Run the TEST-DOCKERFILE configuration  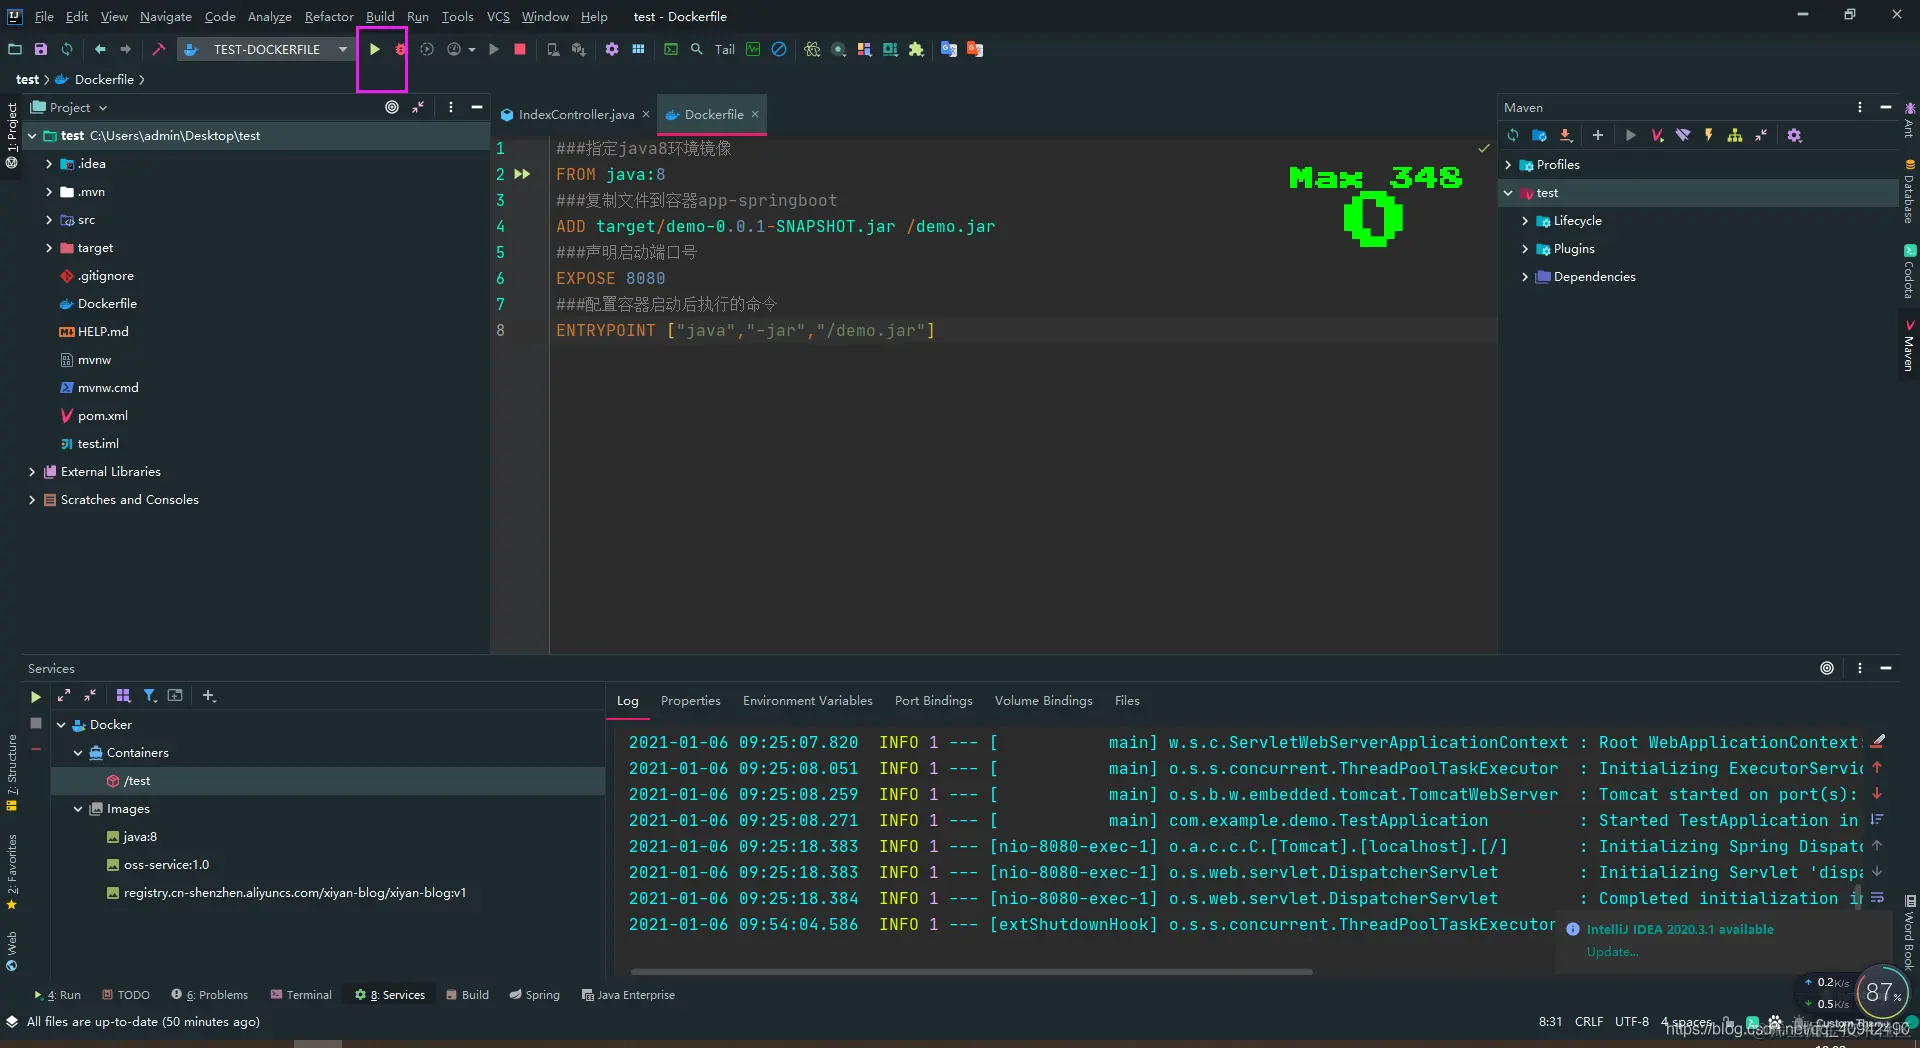pyautogui.click(x=374, y=49)
